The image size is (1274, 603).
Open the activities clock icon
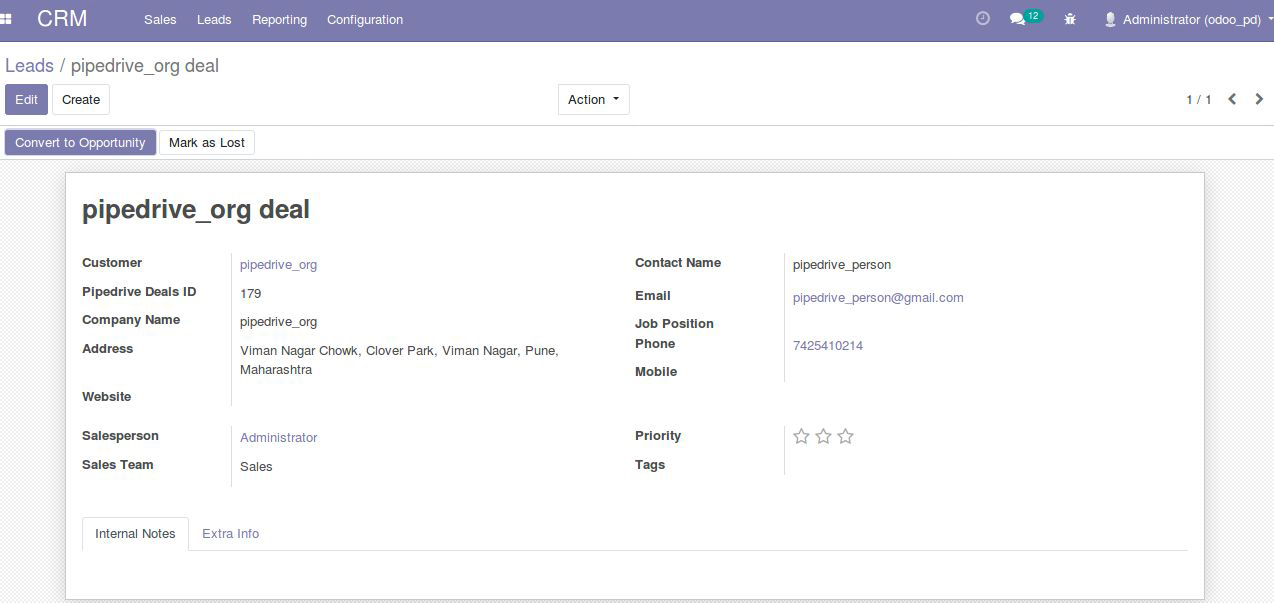pos(982,19)
